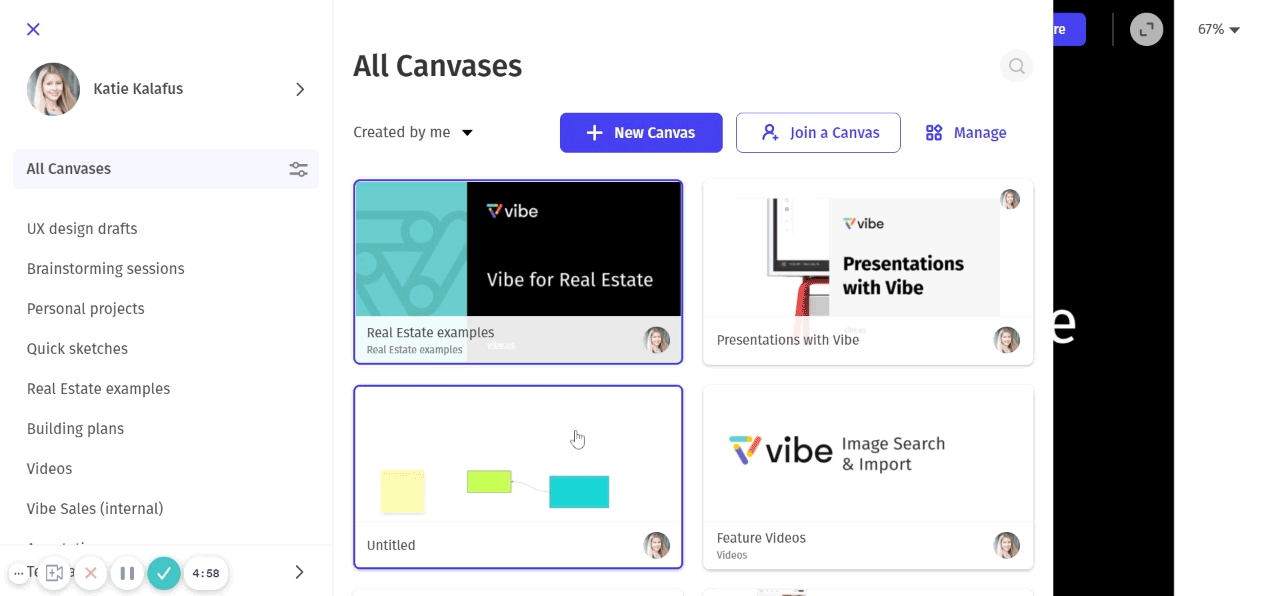Open the Real Estate examples folder in sidebar
Image resolution: width=1280 pixels, height=596 pixels.
[98, 389]
